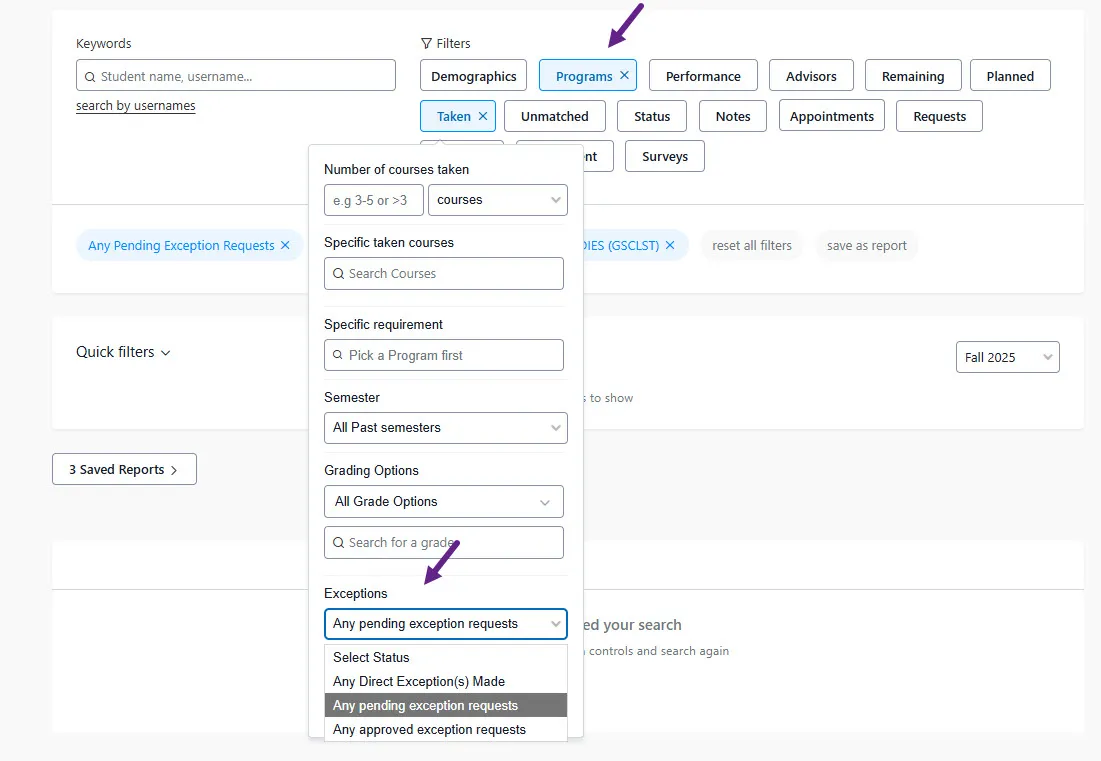Click the Search Courses magnifier icon
The height and width of the screenshot is (761, 1101).
[x=338, y=274]
